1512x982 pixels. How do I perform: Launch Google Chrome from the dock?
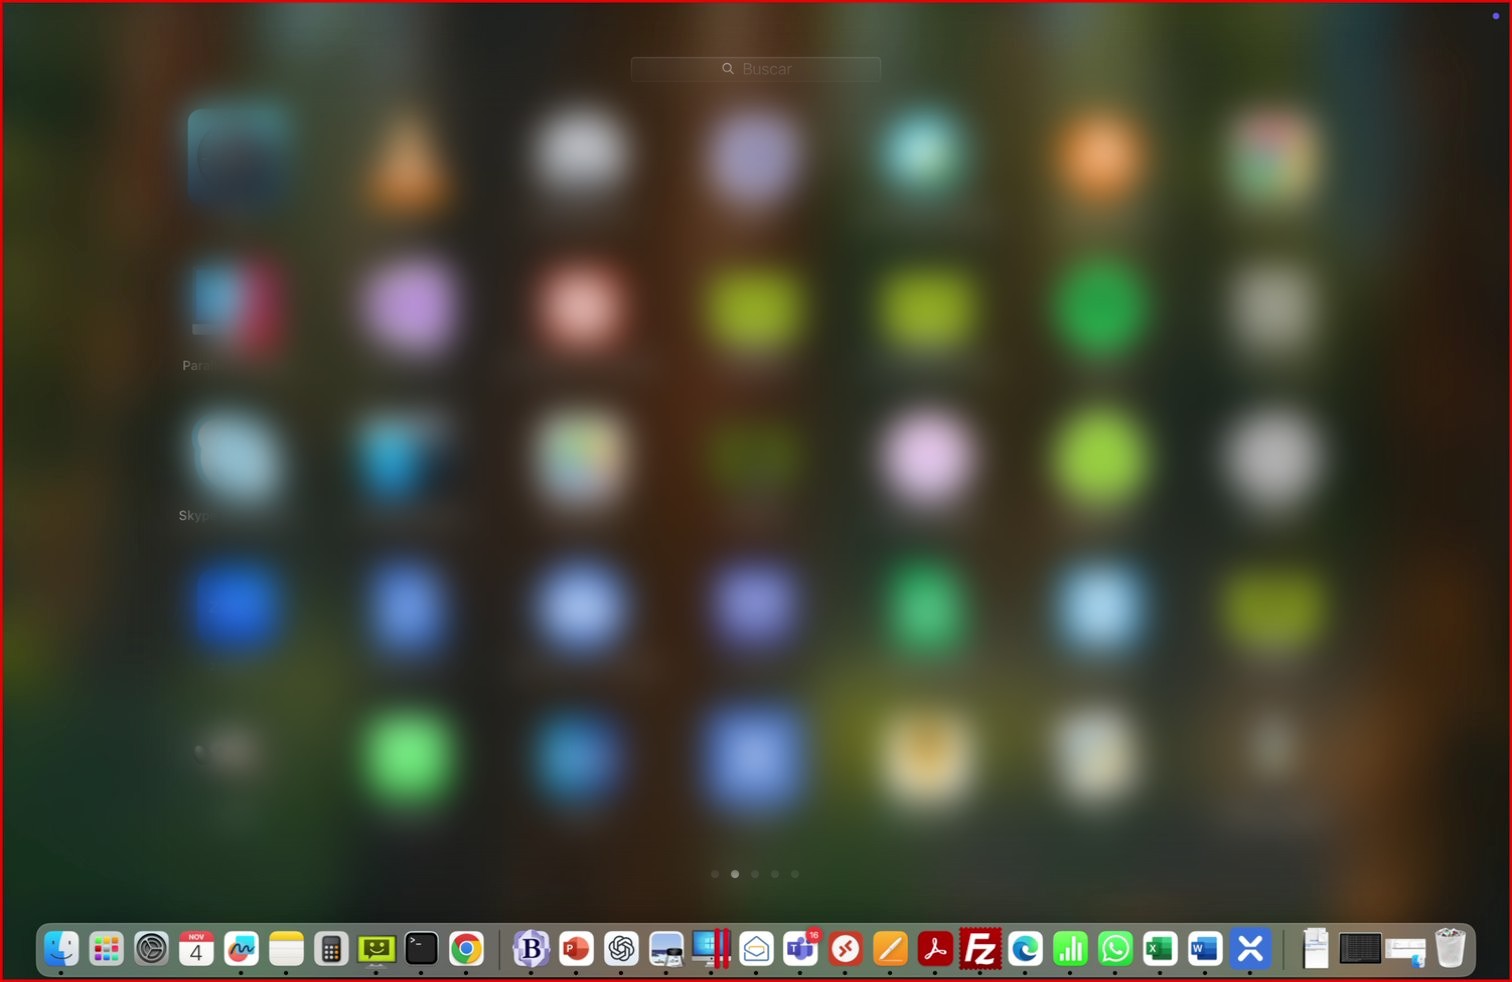click(x=466, y=948)
